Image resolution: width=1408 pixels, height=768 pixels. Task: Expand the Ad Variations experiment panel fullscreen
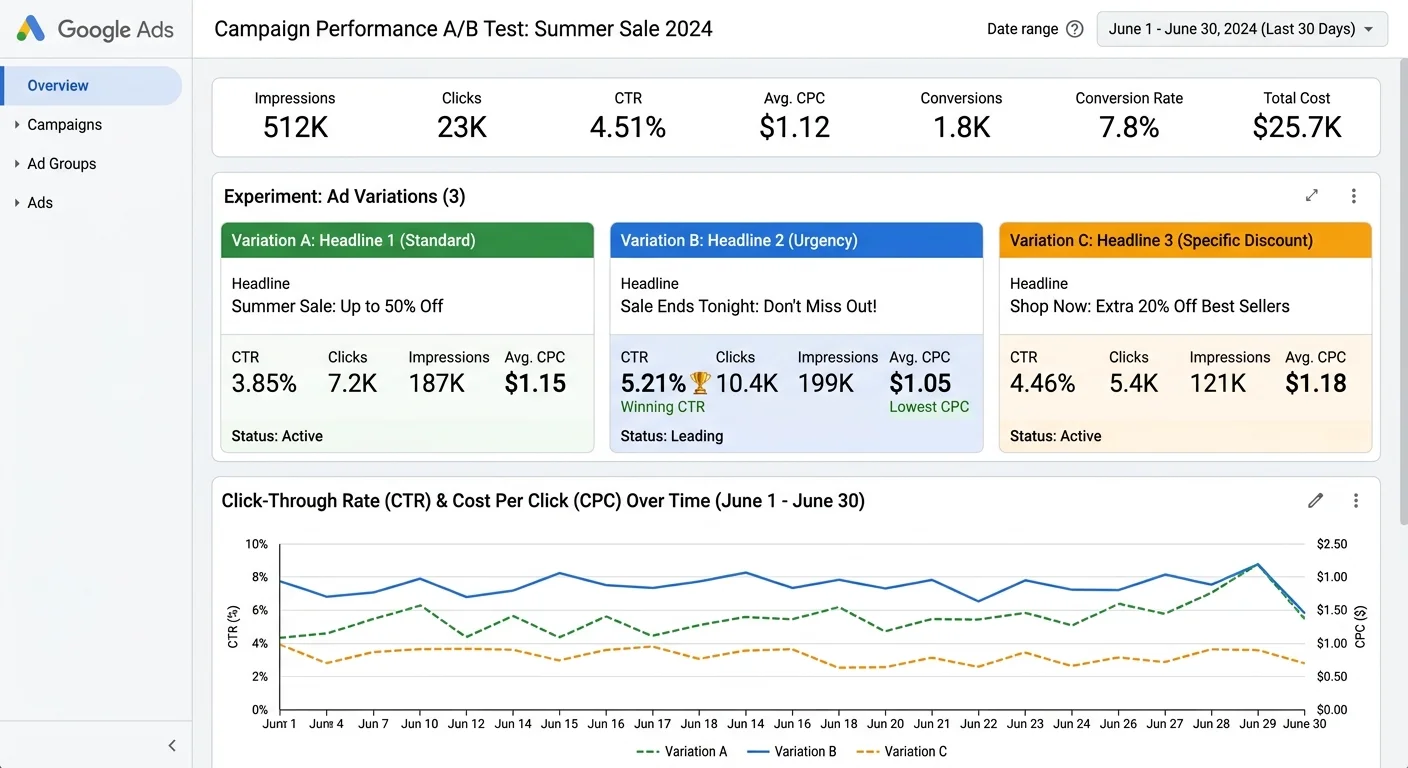[1312, 196]
